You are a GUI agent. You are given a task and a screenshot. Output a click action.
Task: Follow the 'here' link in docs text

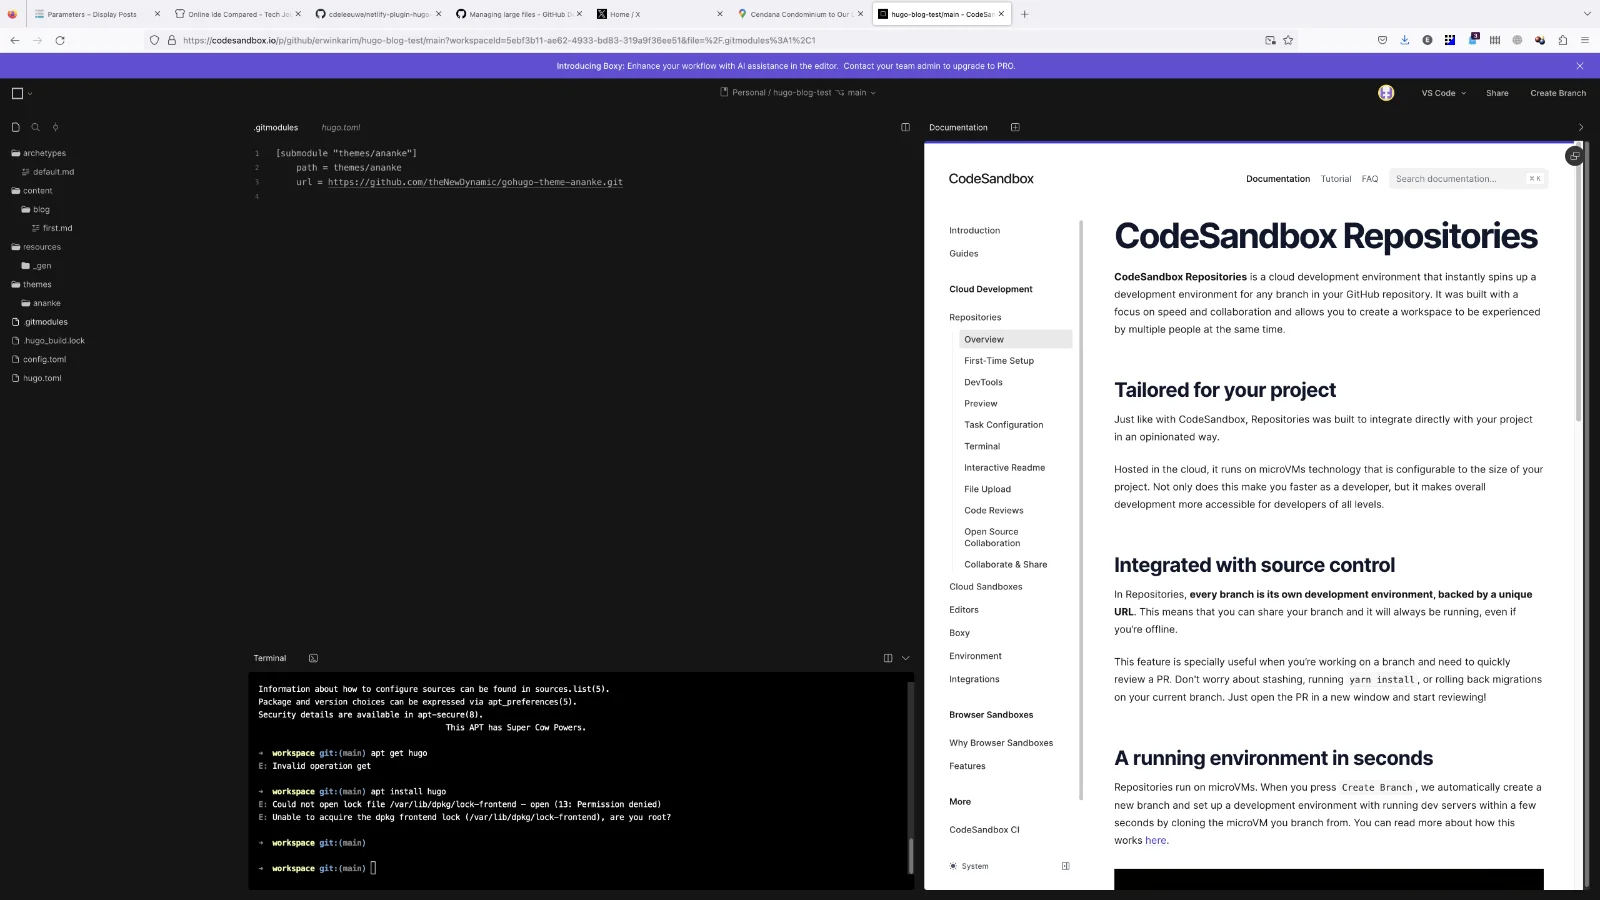coord(1155,841)
